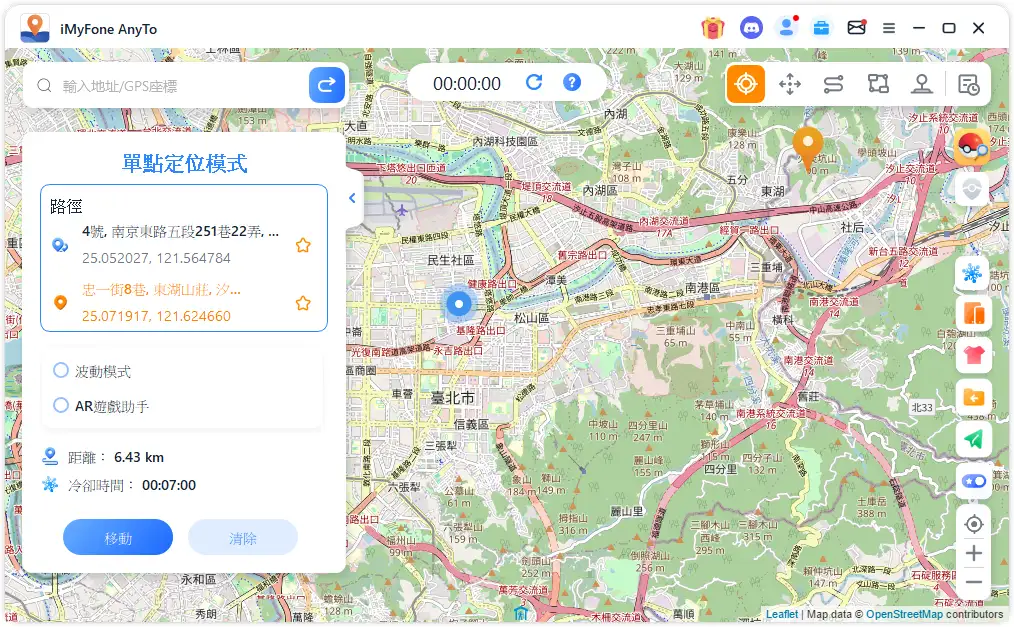Open the help question mark icon
1014x627 pixels.
pos(572,83)
